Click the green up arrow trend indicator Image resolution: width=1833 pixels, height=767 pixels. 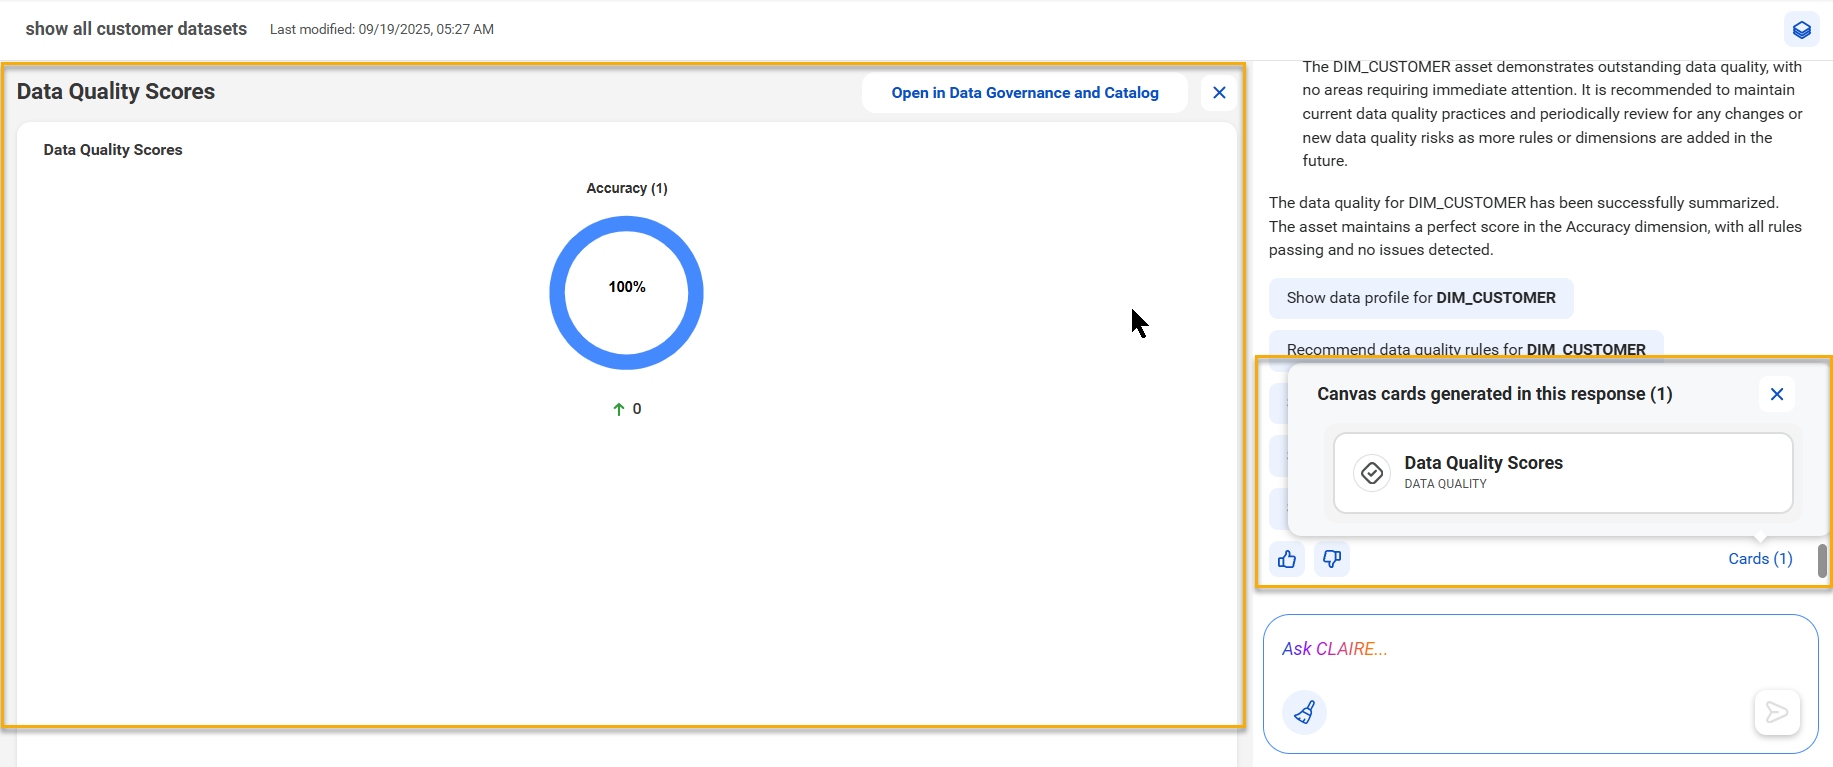click(619, 409)
